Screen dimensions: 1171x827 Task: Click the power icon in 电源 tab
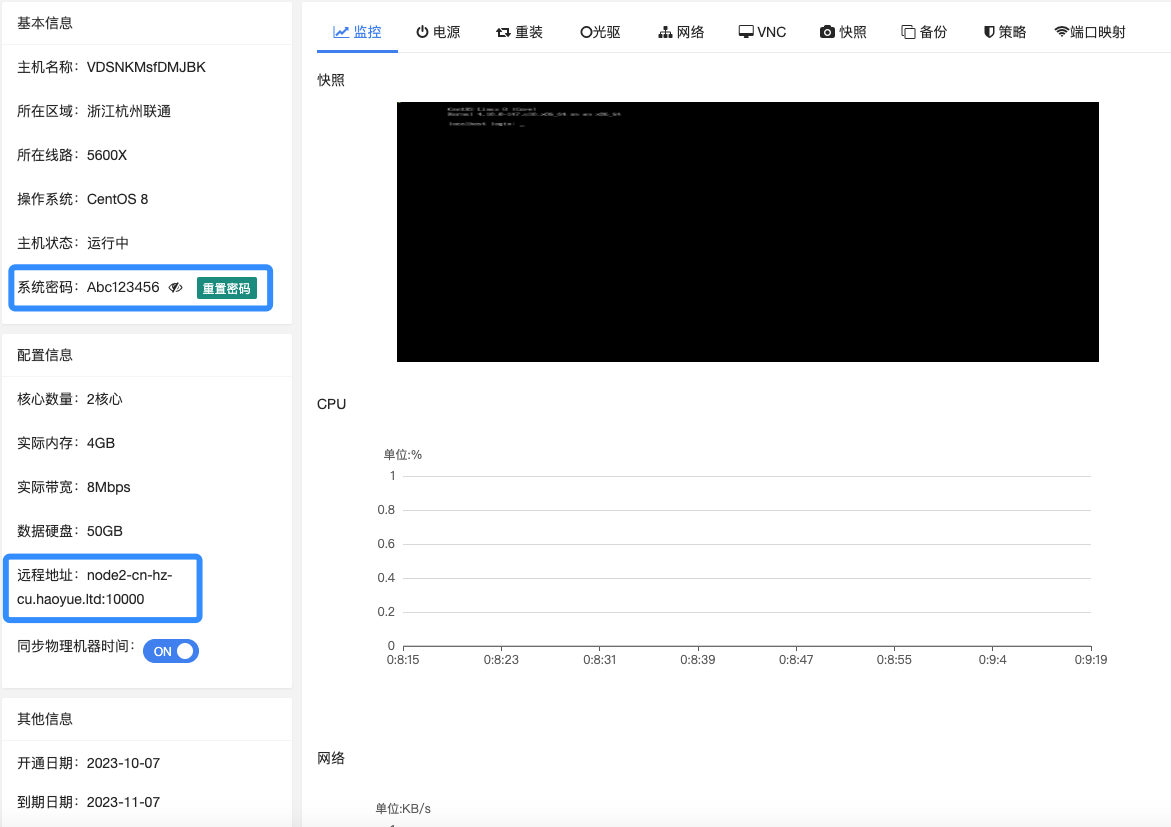click(422, 32)
